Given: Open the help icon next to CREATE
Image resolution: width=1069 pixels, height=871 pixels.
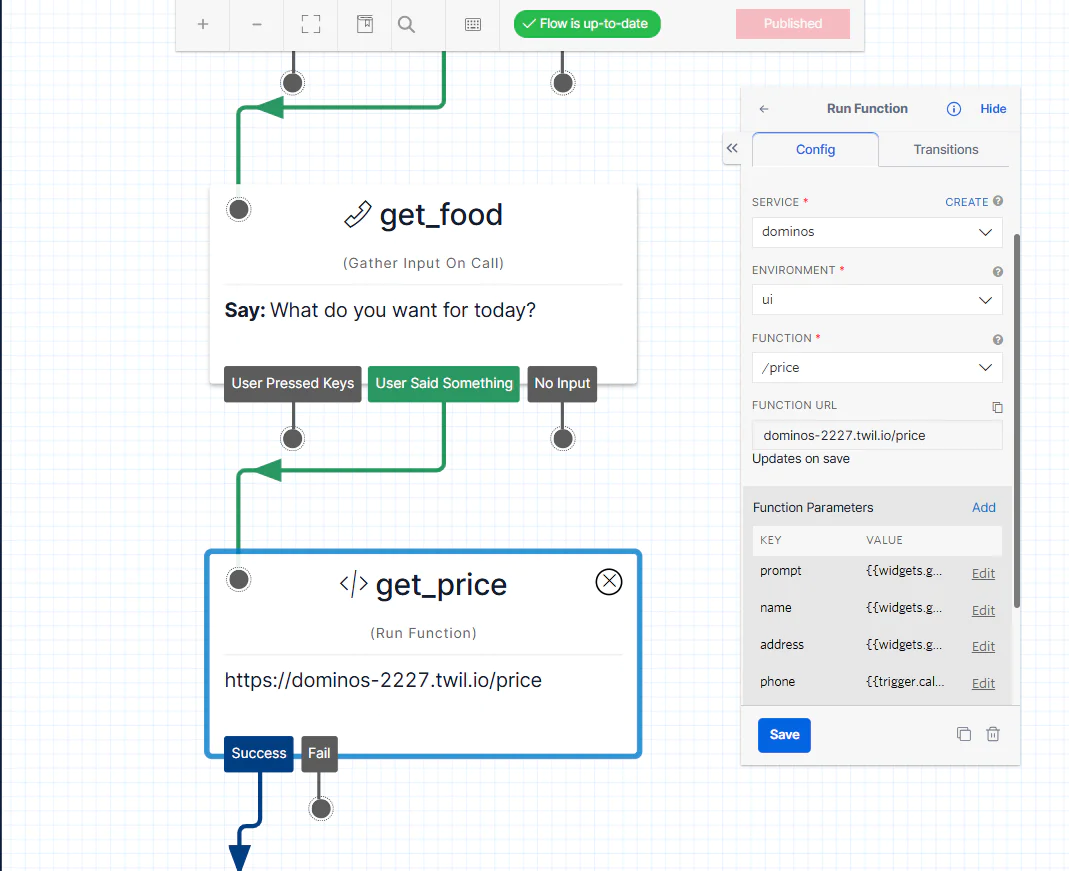Looking at the screenshot, I should pyautogui.click(x=998, y=201).
